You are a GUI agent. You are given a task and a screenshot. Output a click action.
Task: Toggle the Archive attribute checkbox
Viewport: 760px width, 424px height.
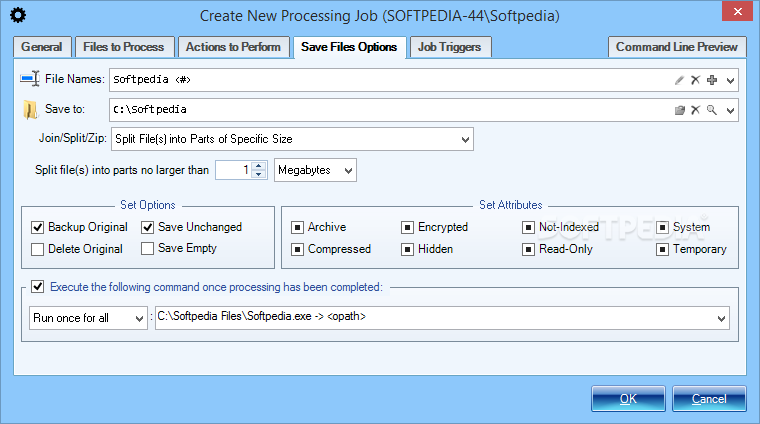pos(297,227)
